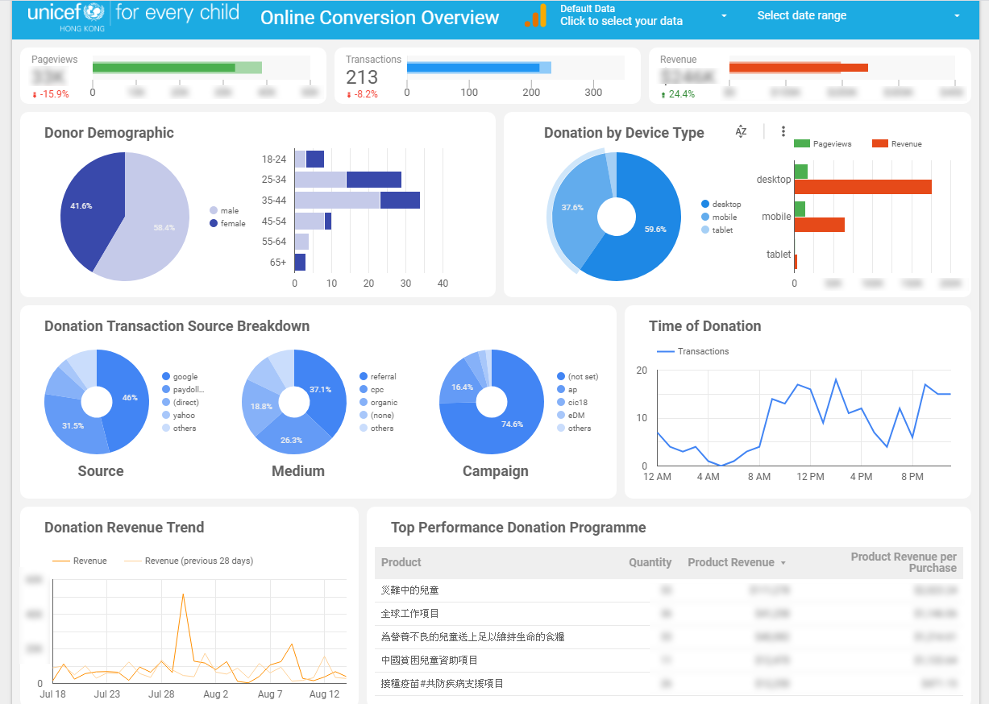Click the yahoo legend entry
Screen dimensions: 990x704
coord(179,415)
